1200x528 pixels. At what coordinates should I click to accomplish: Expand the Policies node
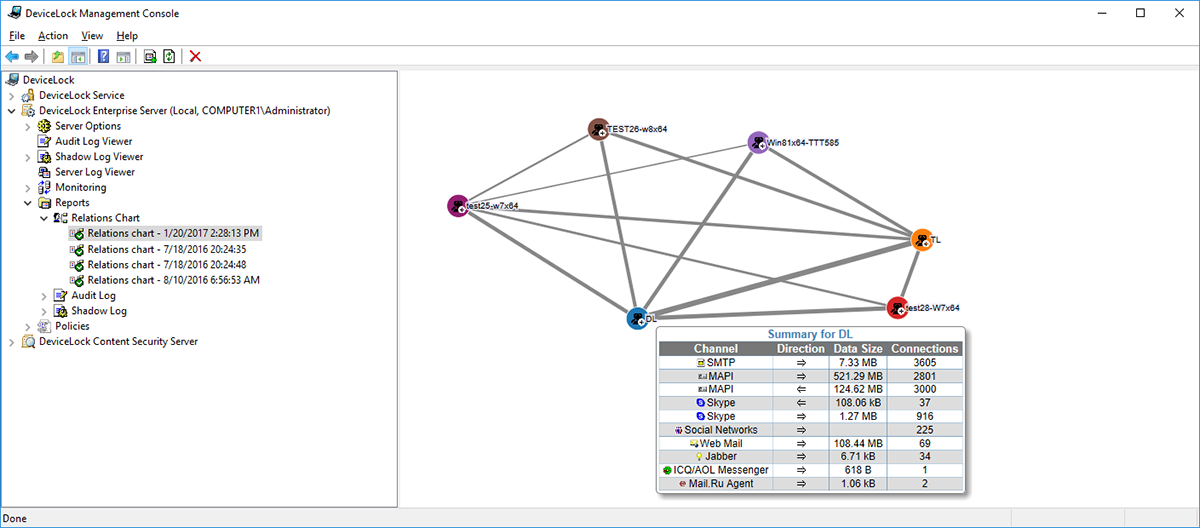(x=27, y=326)
